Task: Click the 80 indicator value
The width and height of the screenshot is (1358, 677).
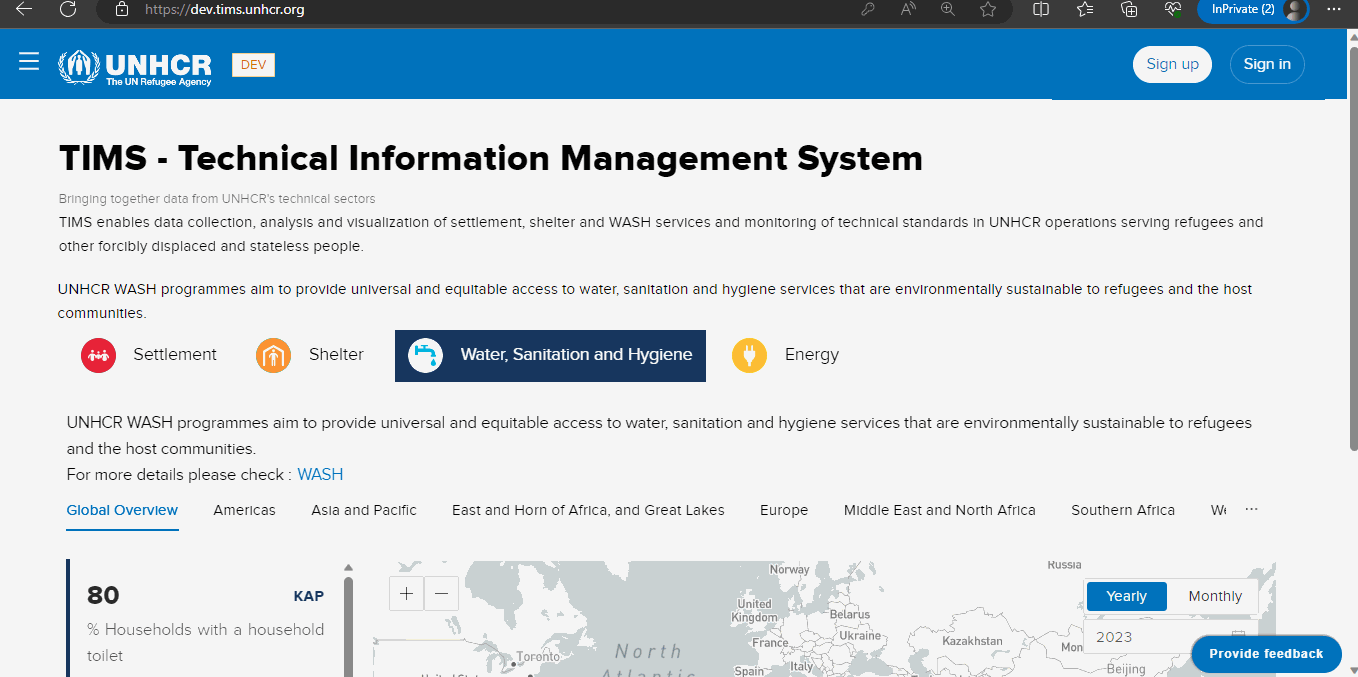Action: [x=103, y=596]
